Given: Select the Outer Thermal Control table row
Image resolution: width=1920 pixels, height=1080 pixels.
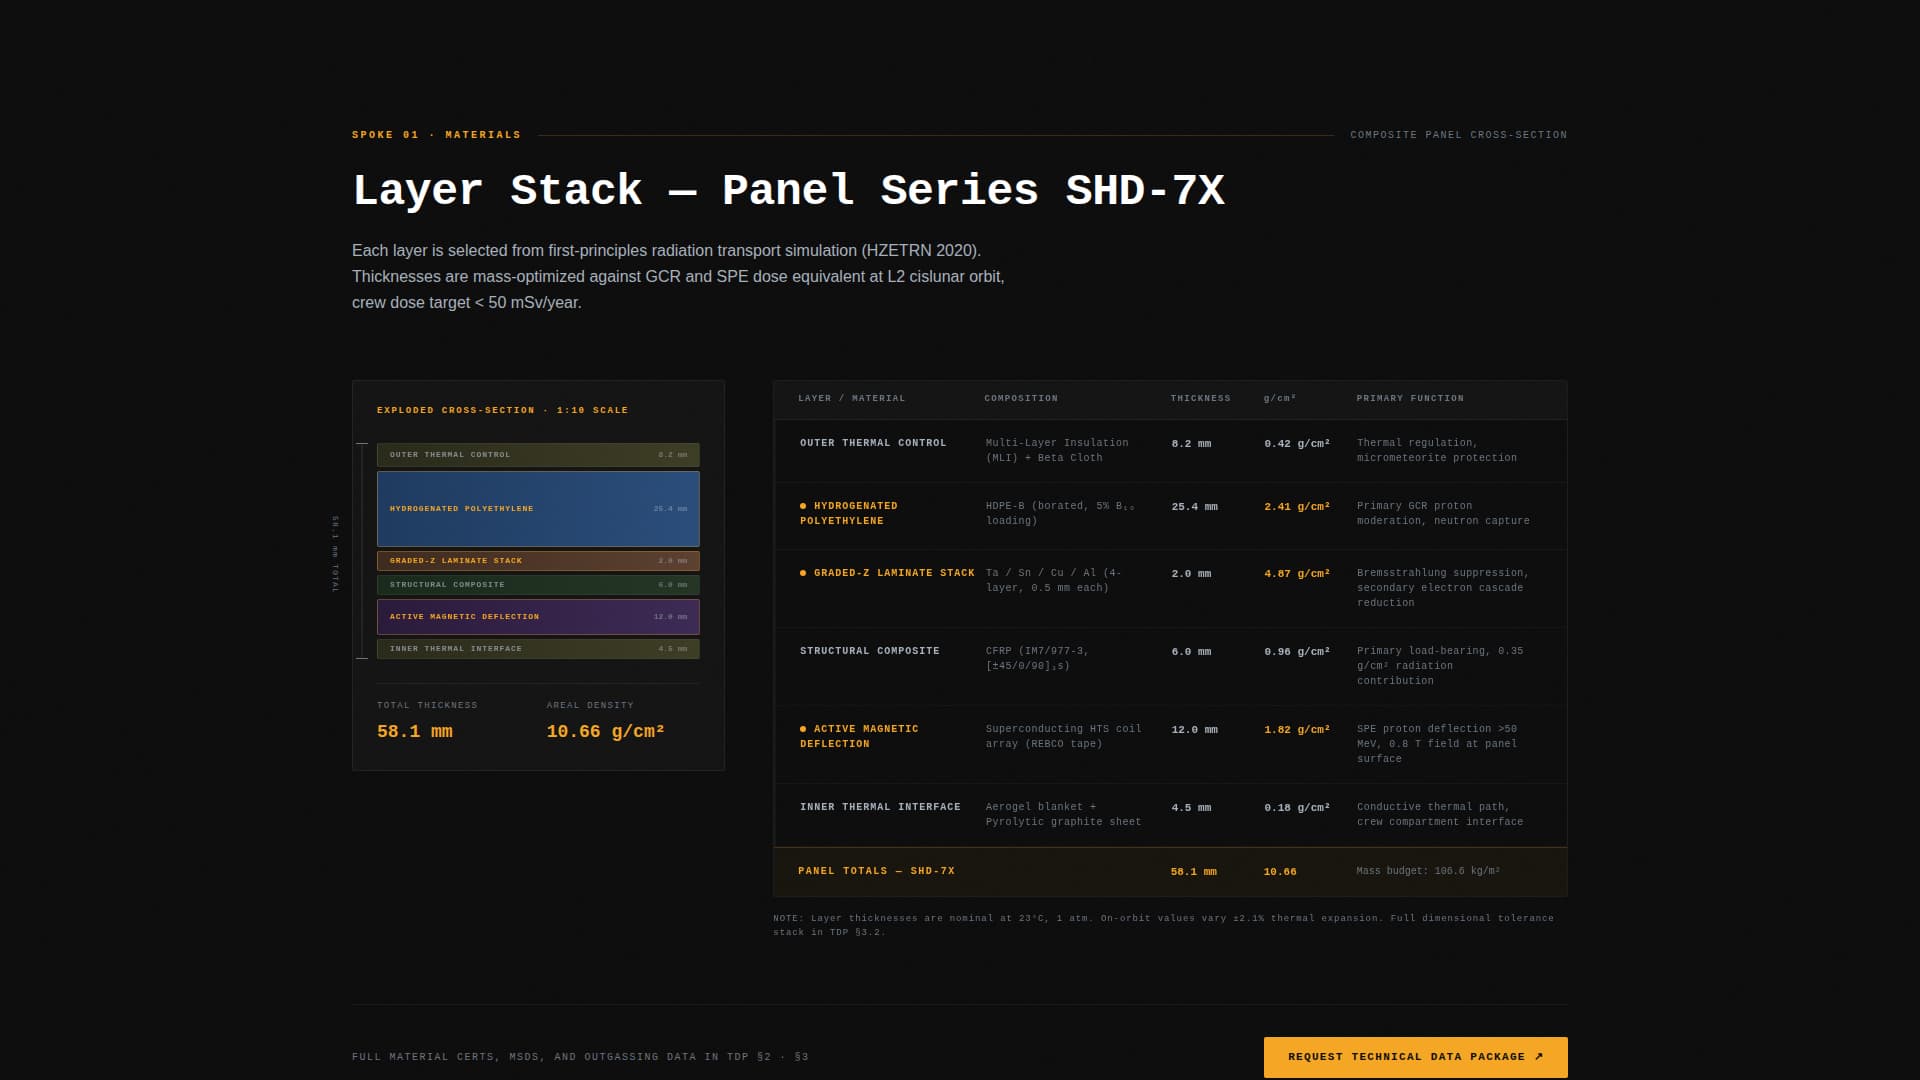Looking at the screenshot, I should coord(1170,451).
